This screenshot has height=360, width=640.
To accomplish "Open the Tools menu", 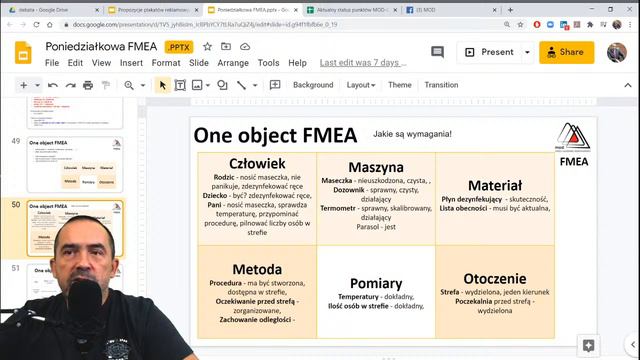I will click(269, 63).
